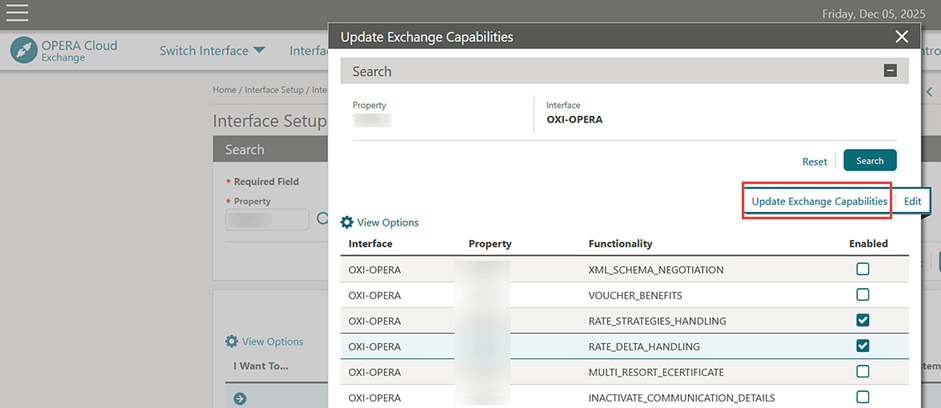Click the background Search panel header

coord(270,149)
